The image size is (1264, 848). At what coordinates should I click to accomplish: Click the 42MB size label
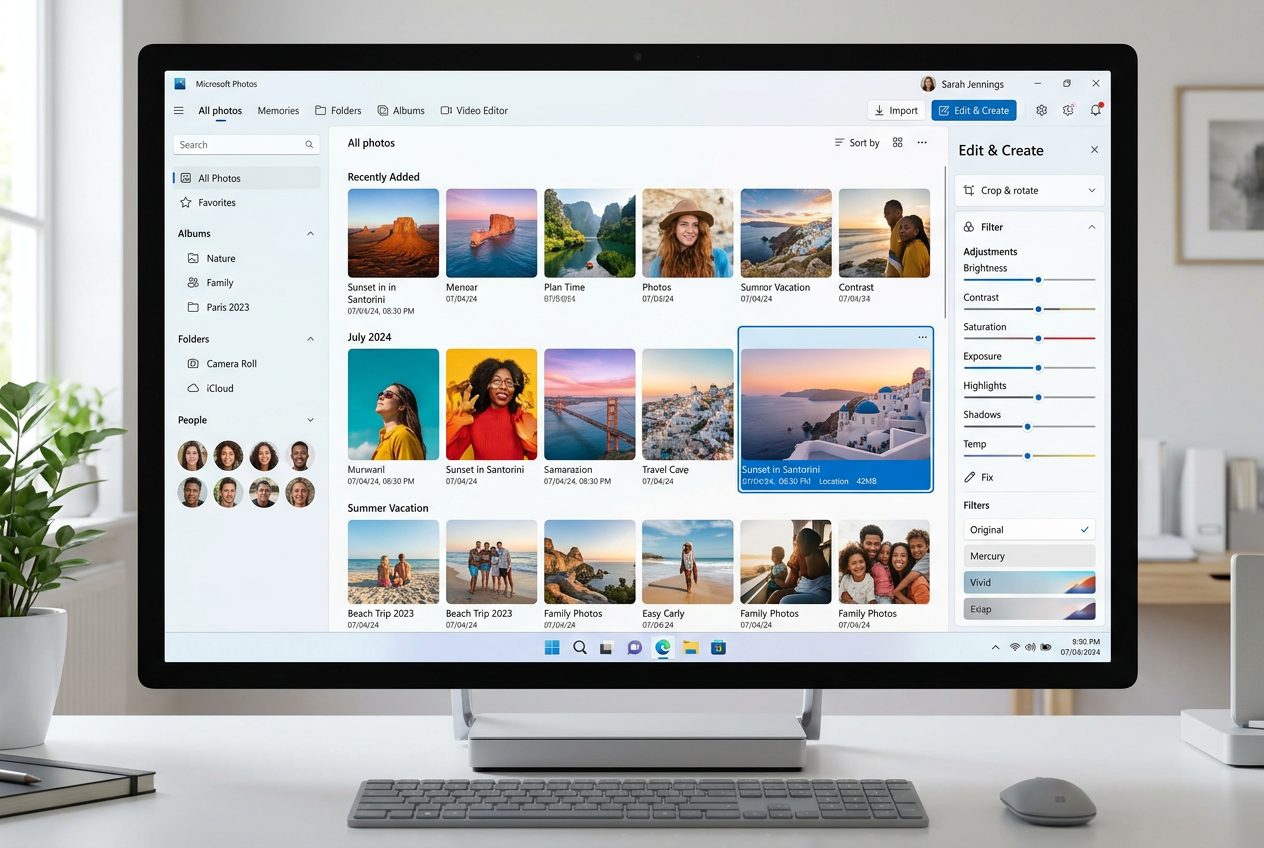point(866,482)
